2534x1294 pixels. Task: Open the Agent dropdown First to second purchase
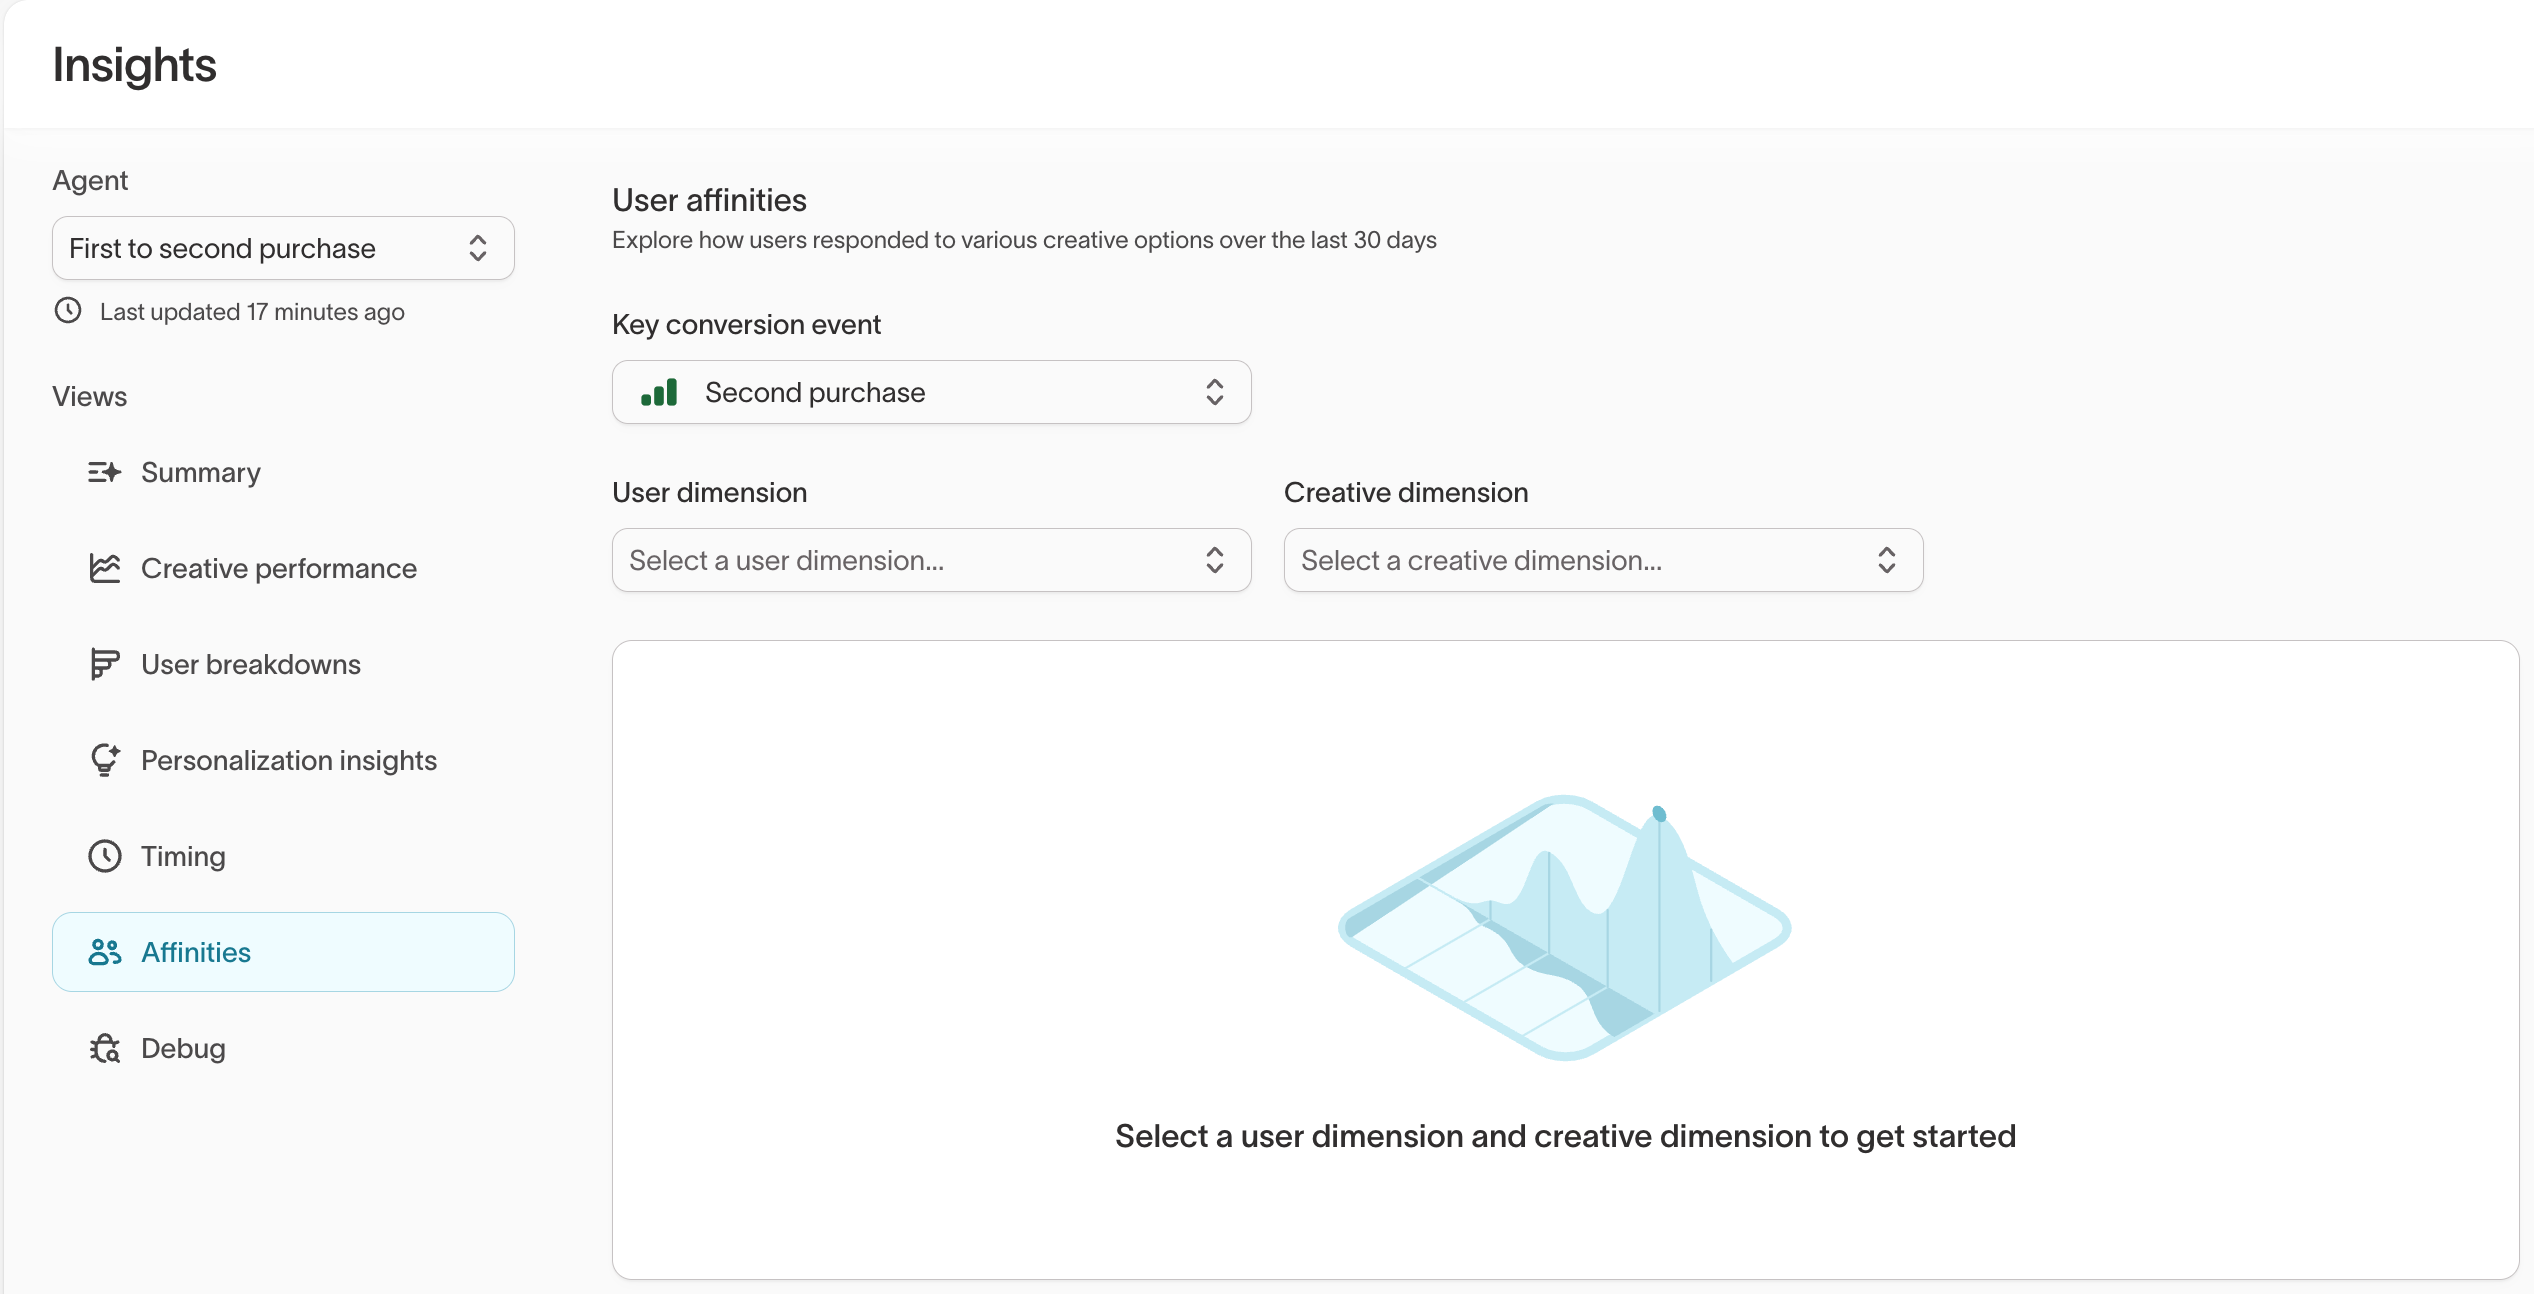(283, 248)
